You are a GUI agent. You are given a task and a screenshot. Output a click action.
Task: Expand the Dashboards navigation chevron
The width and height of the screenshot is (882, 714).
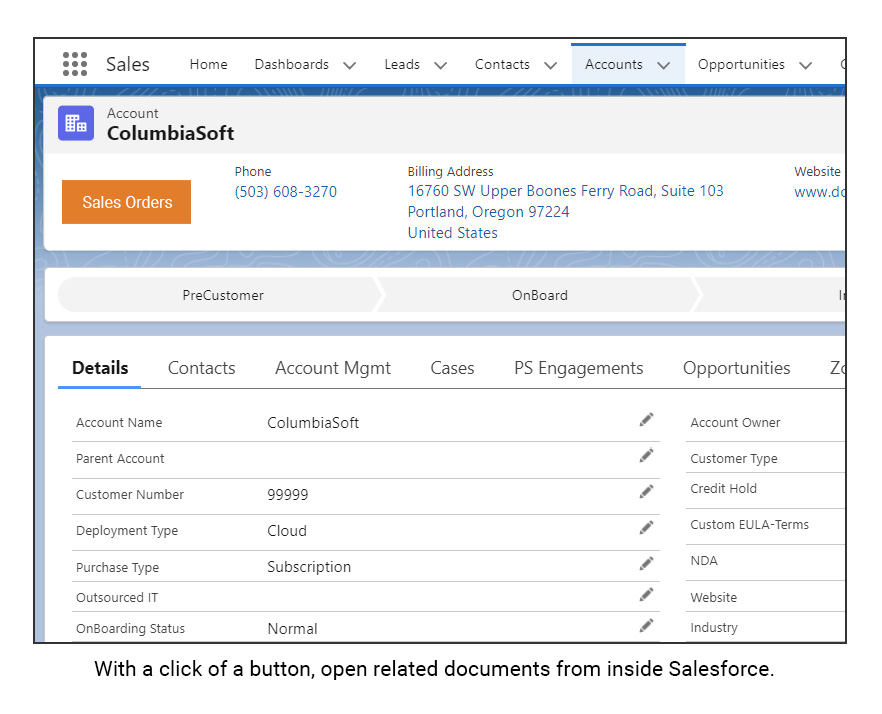pyautogui.click(x=350, y=65)
